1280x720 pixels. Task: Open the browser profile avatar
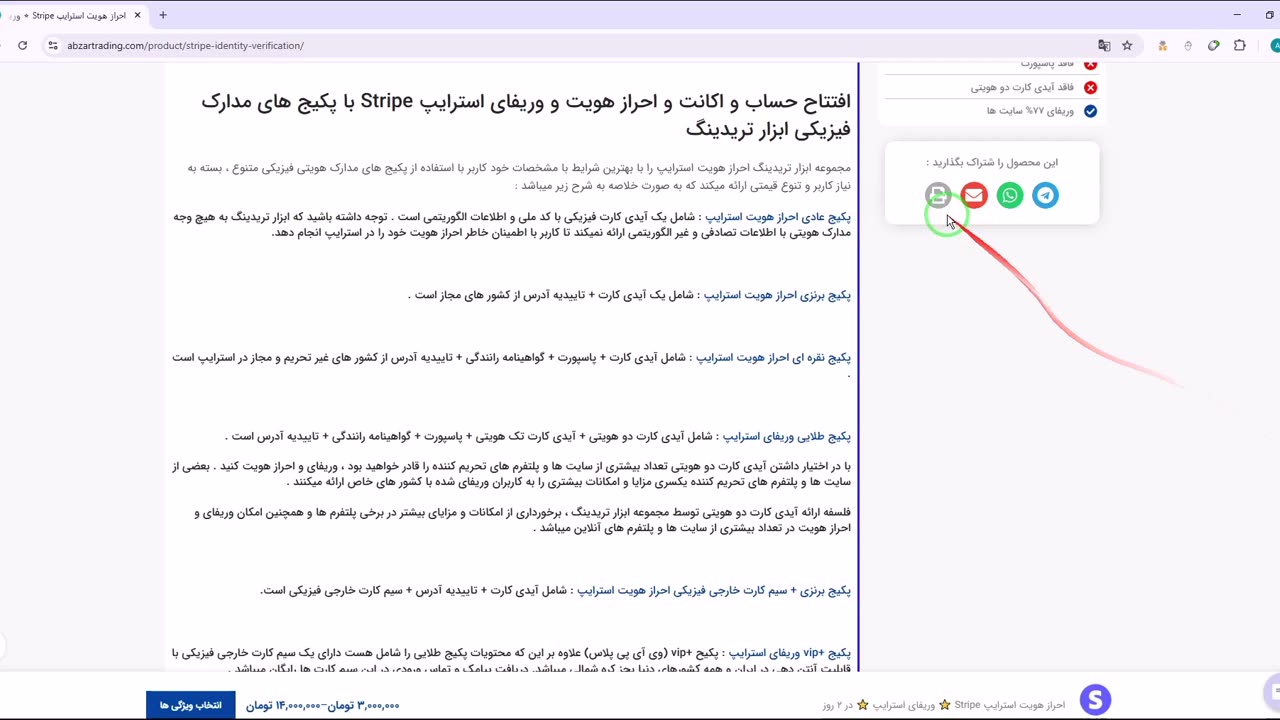pos(1274,45)
